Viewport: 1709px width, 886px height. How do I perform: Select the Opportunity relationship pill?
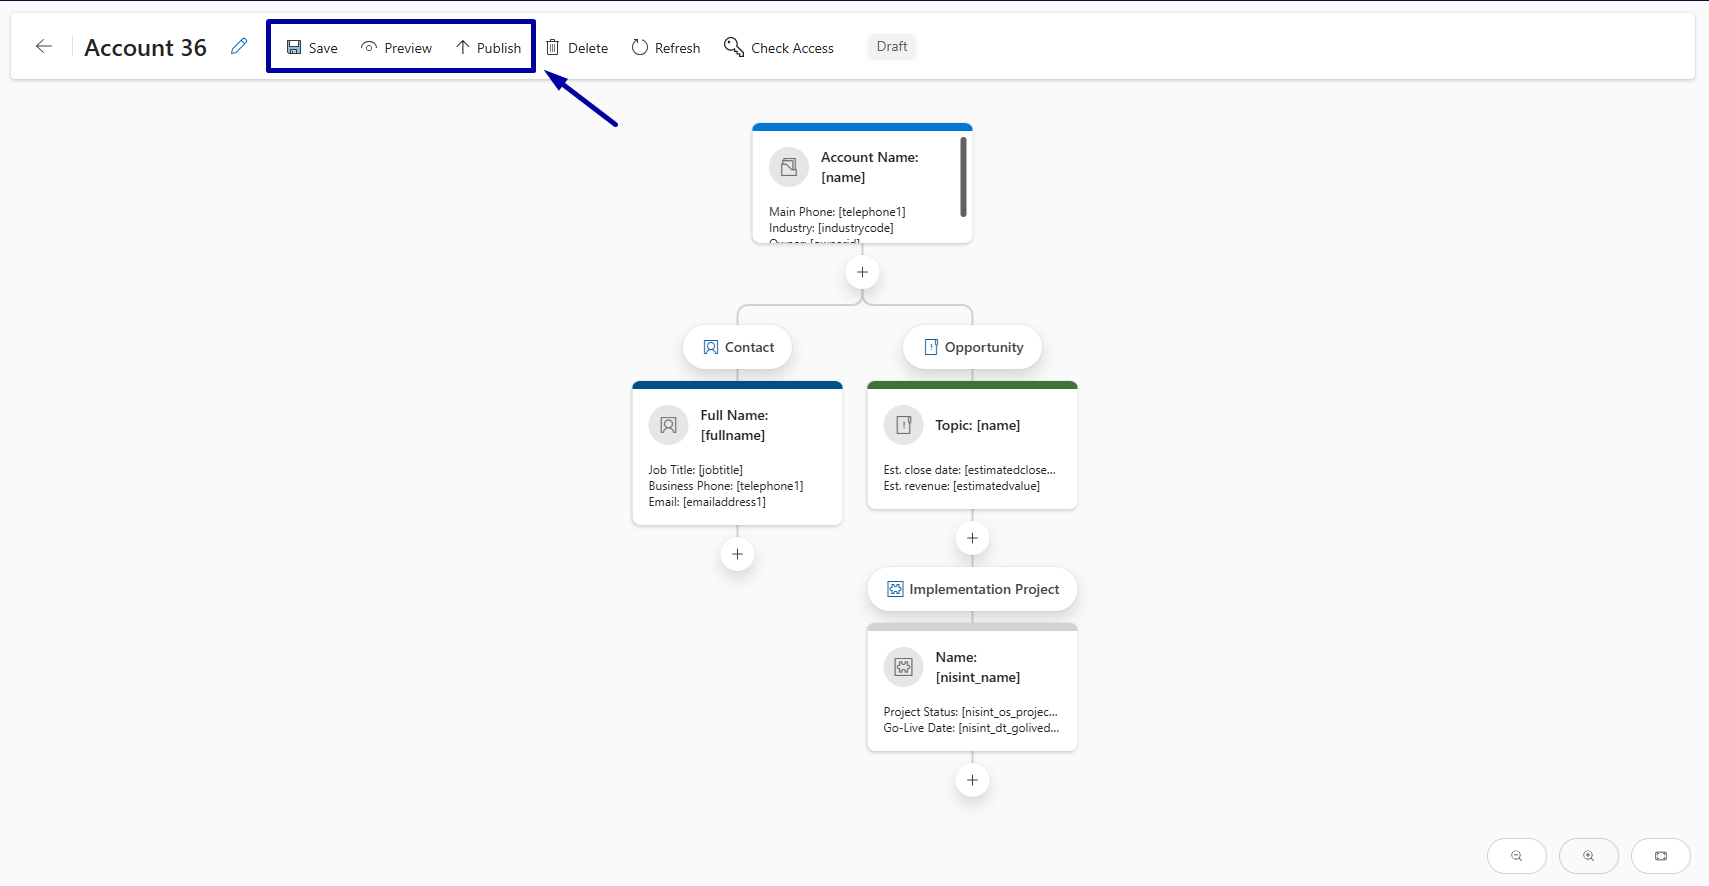click(x=972, y=347)
